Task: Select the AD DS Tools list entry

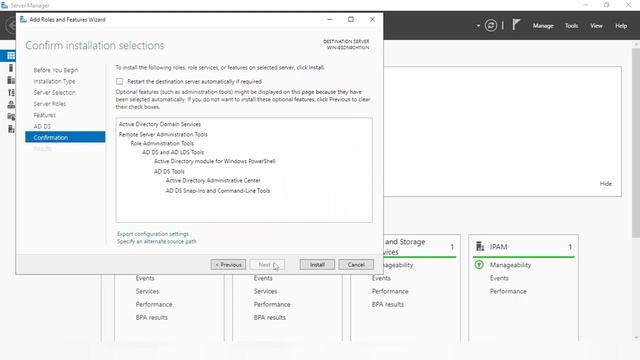Action: (169, 171)
